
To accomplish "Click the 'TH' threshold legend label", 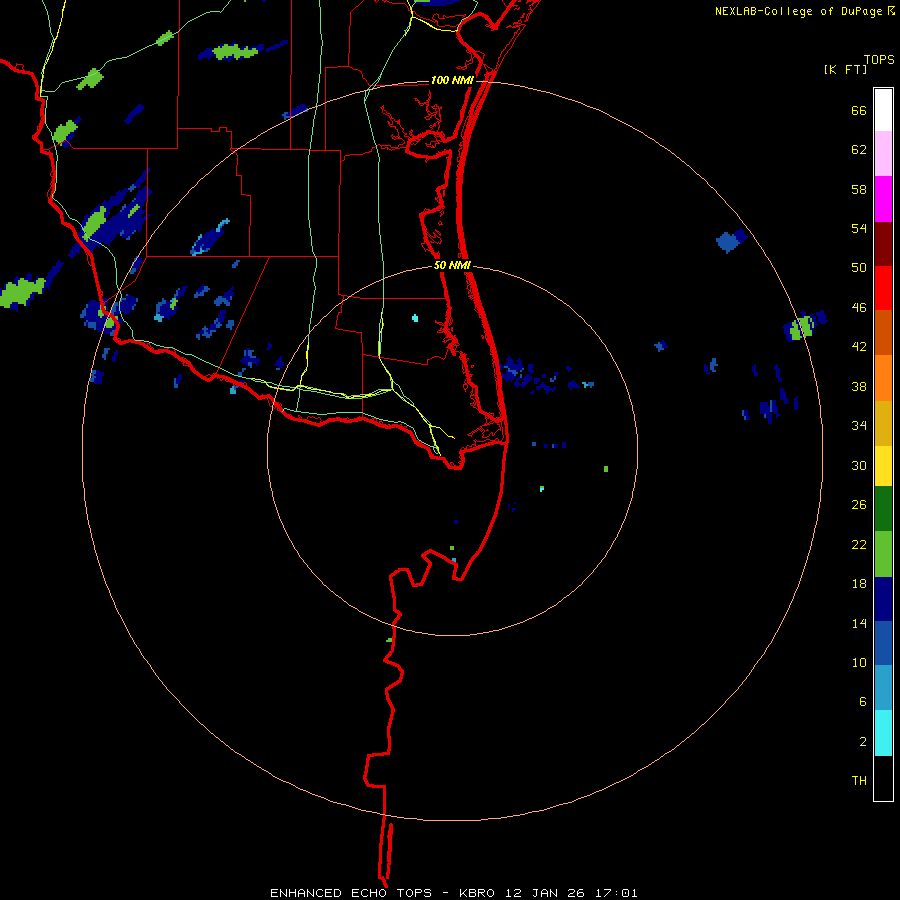I will tap(859, 780).
